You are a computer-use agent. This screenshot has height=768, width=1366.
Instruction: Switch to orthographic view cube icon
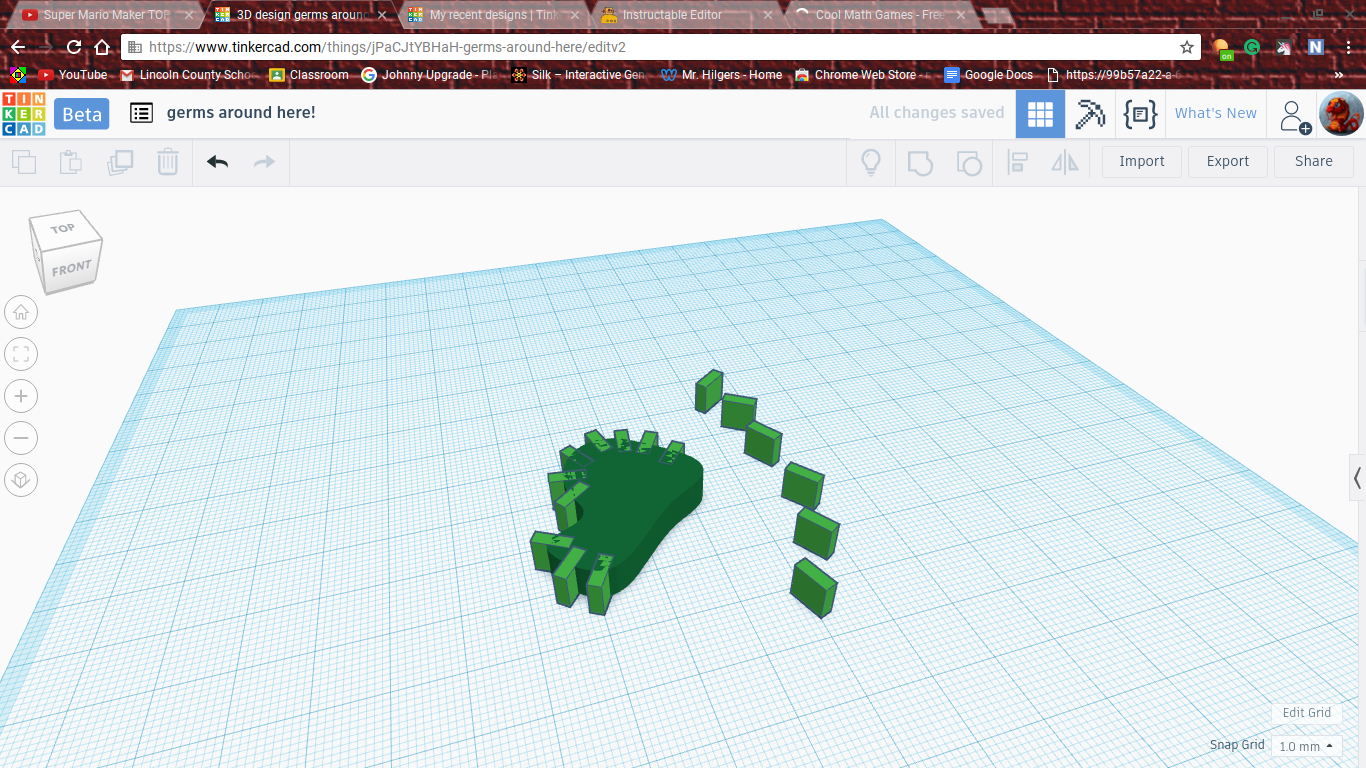tap(21, 480)
